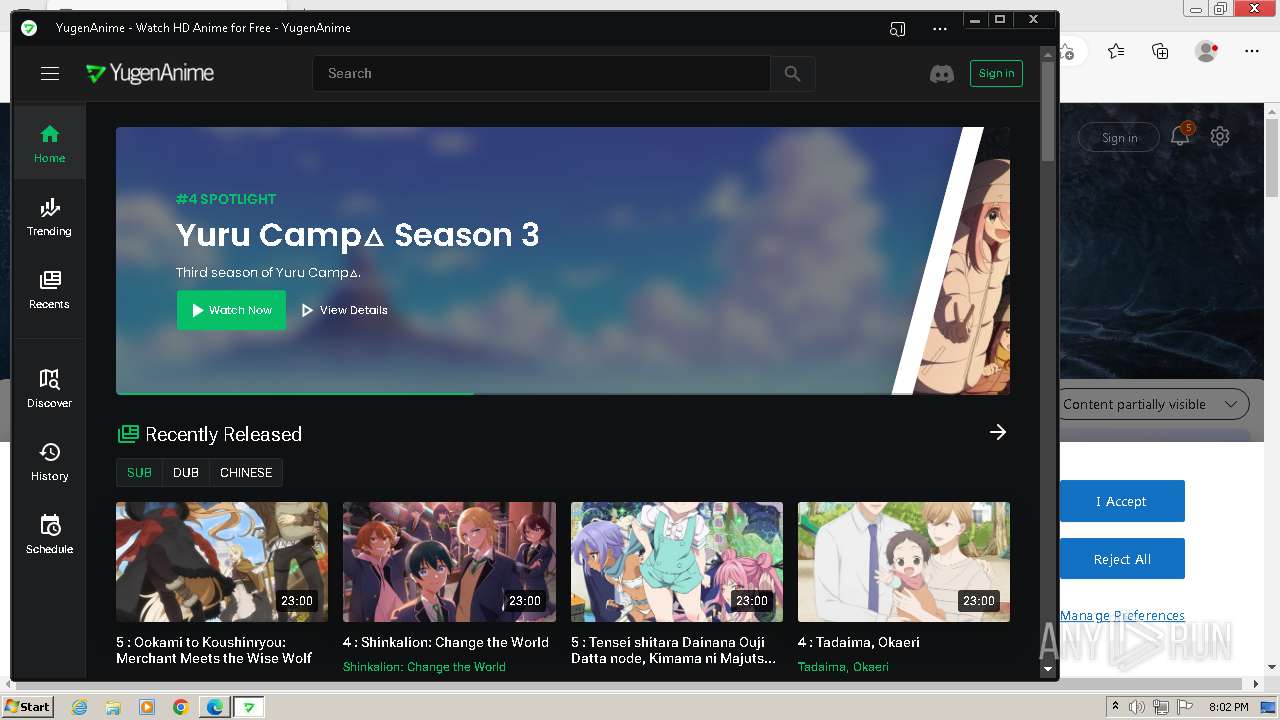Expand Content partially visible dropdown
This screenshot has width=1280, height=720.
pos(1154,404)
